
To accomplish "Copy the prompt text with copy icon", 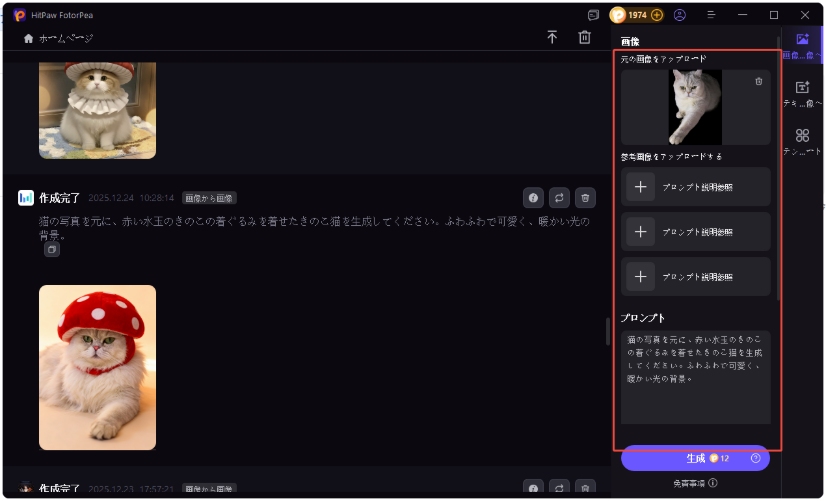I will [52, 250].
